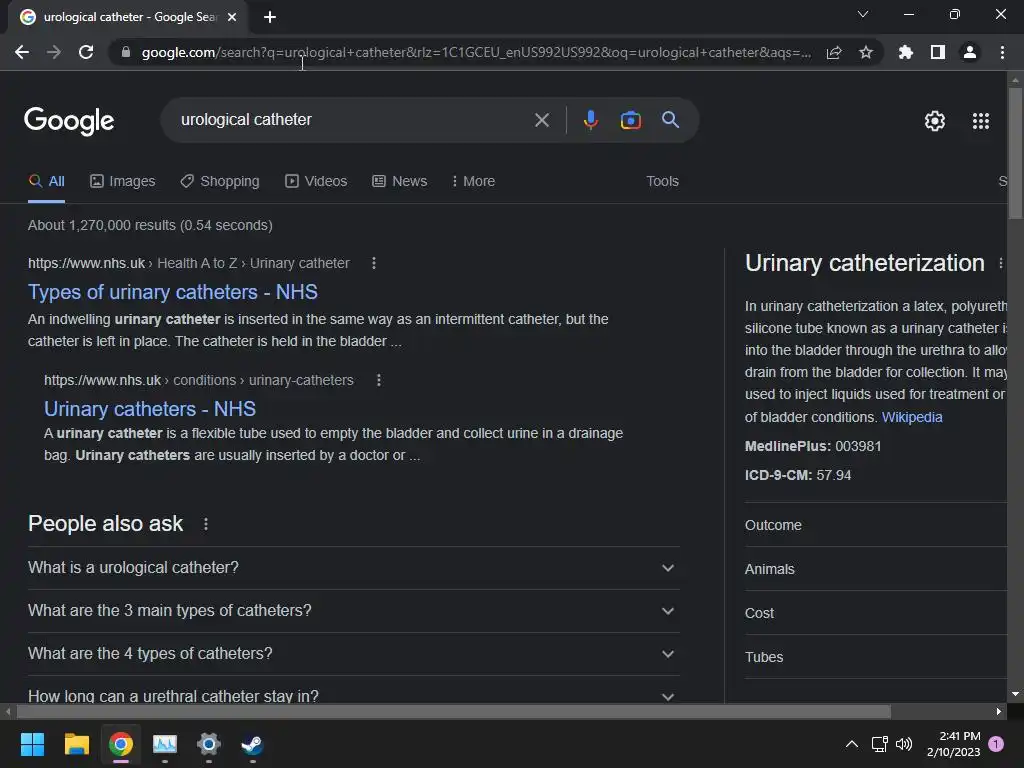Open Settings from the taskbar

click(208, 744)
